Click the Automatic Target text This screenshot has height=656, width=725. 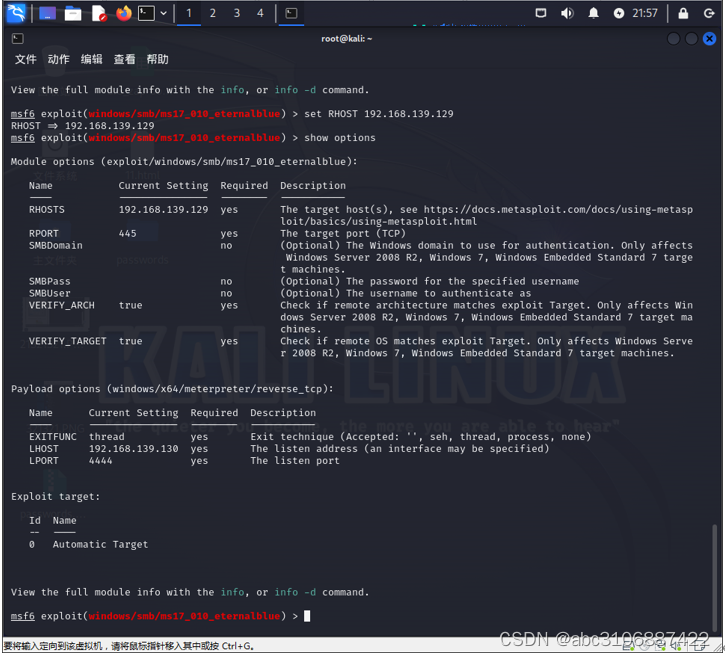[100, 544]
